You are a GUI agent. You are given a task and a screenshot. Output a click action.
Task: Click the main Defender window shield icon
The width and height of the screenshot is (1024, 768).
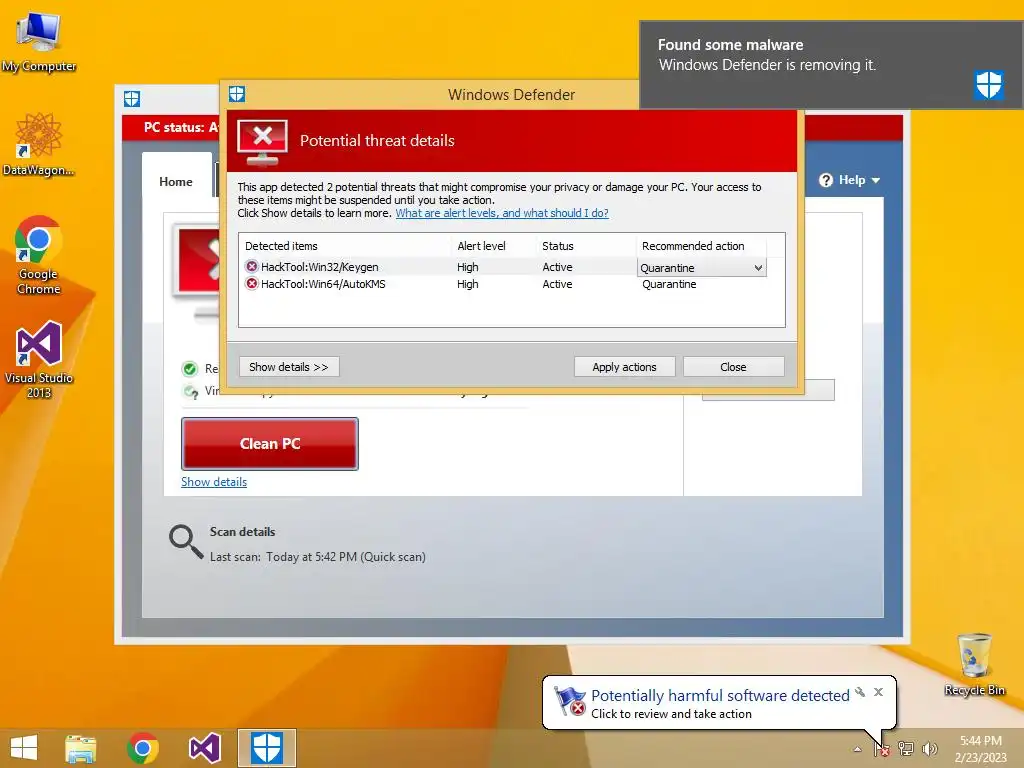coord(132,99)
